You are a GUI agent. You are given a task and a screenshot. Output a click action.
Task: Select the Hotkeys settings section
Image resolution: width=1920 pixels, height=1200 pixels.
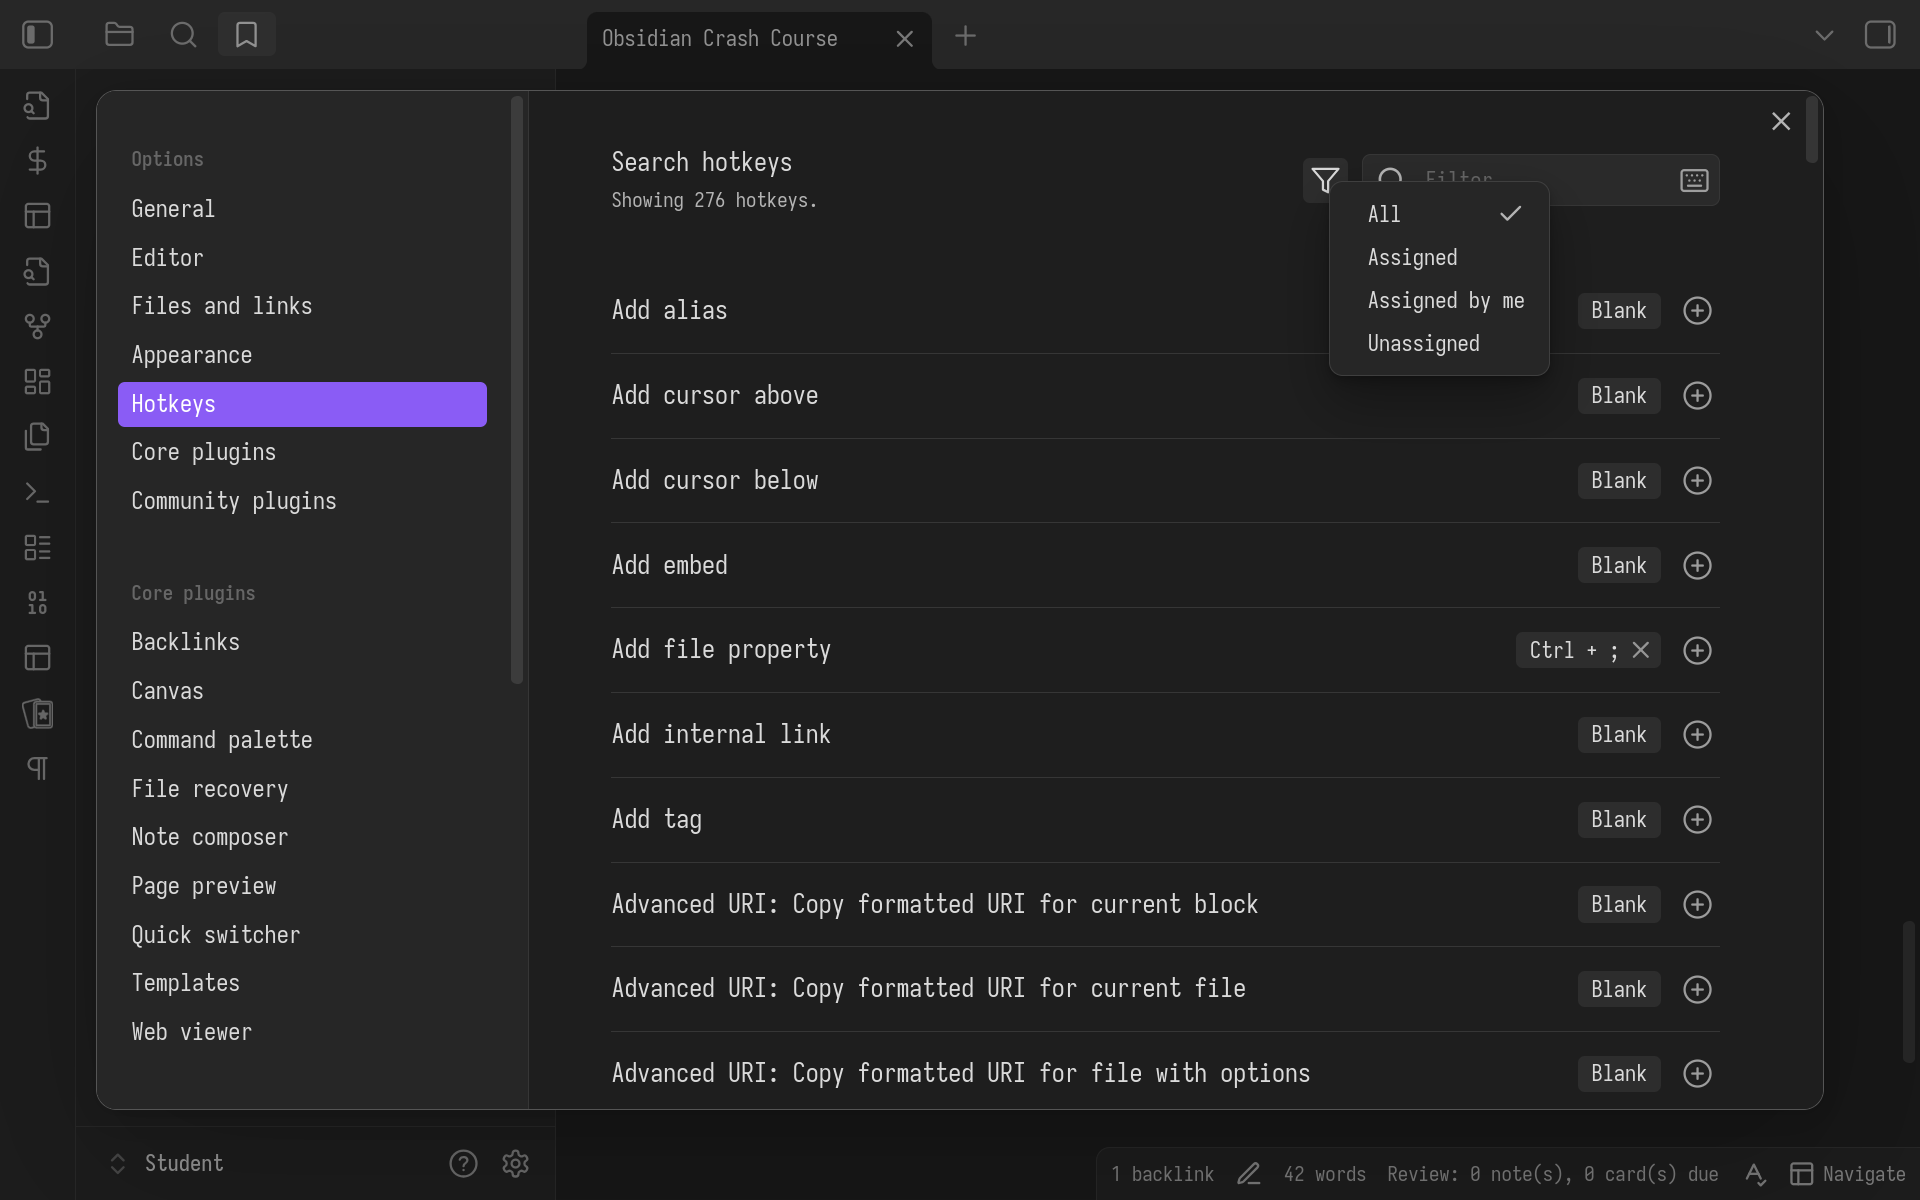coord(302,404)
